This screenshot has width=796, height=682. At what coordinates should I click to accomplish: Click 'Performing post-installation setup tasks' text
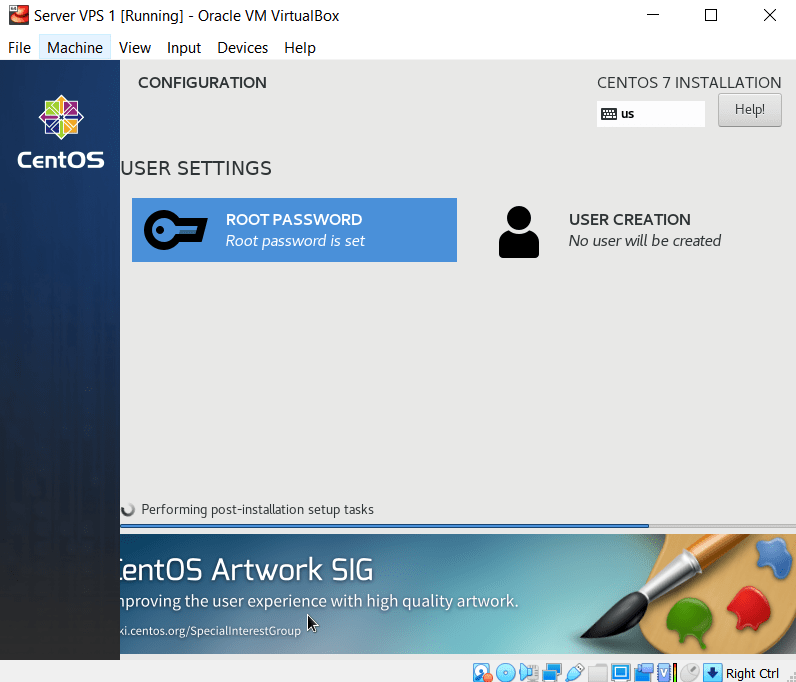point(257,509)
